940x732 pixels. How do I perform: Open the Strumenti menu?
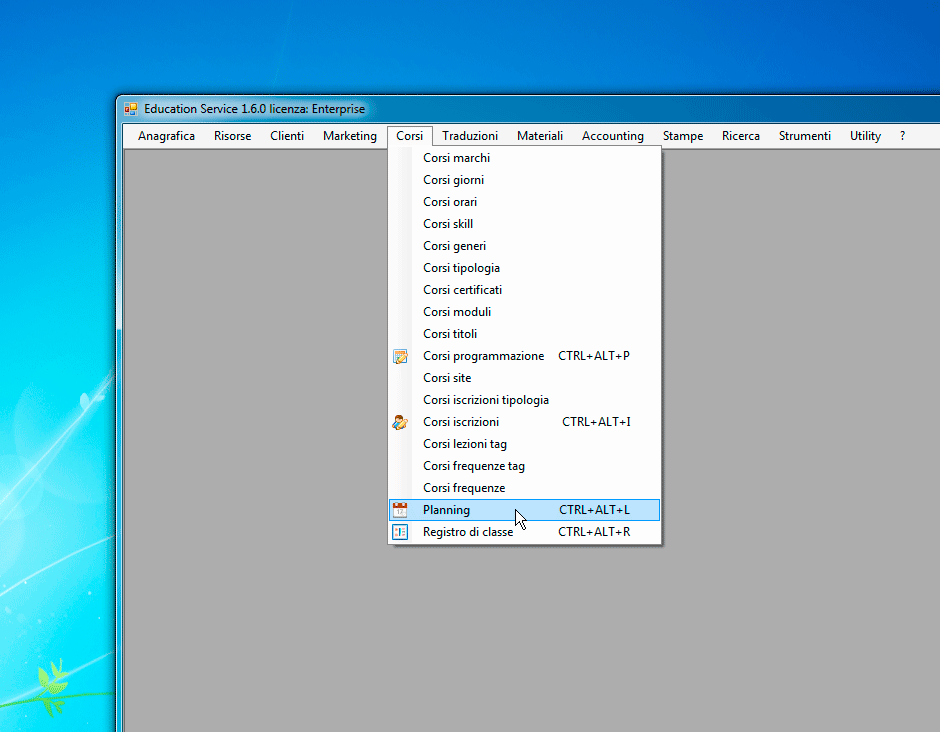pyautogui.click(x=805, y=136)
